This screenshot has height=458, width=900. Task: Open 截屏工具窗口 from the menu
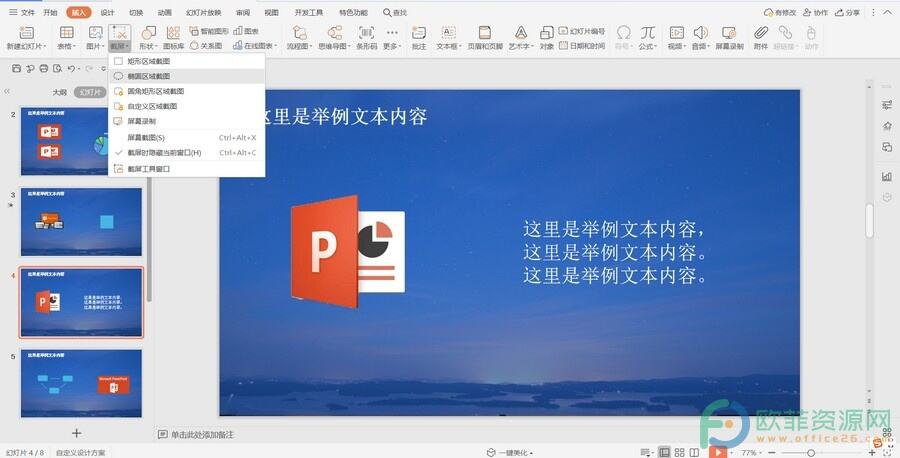185,169
